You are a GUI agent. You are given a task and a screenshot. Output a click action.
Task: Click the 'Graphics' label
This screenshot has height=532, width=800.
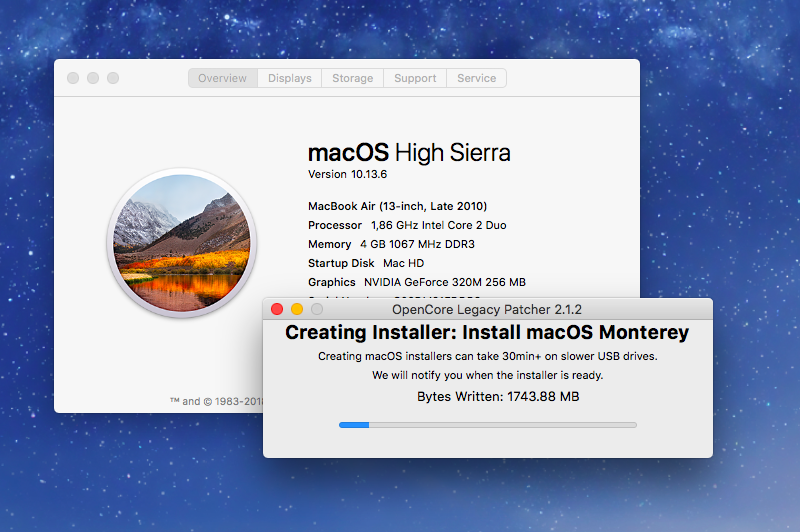click(x=332, y=282)
